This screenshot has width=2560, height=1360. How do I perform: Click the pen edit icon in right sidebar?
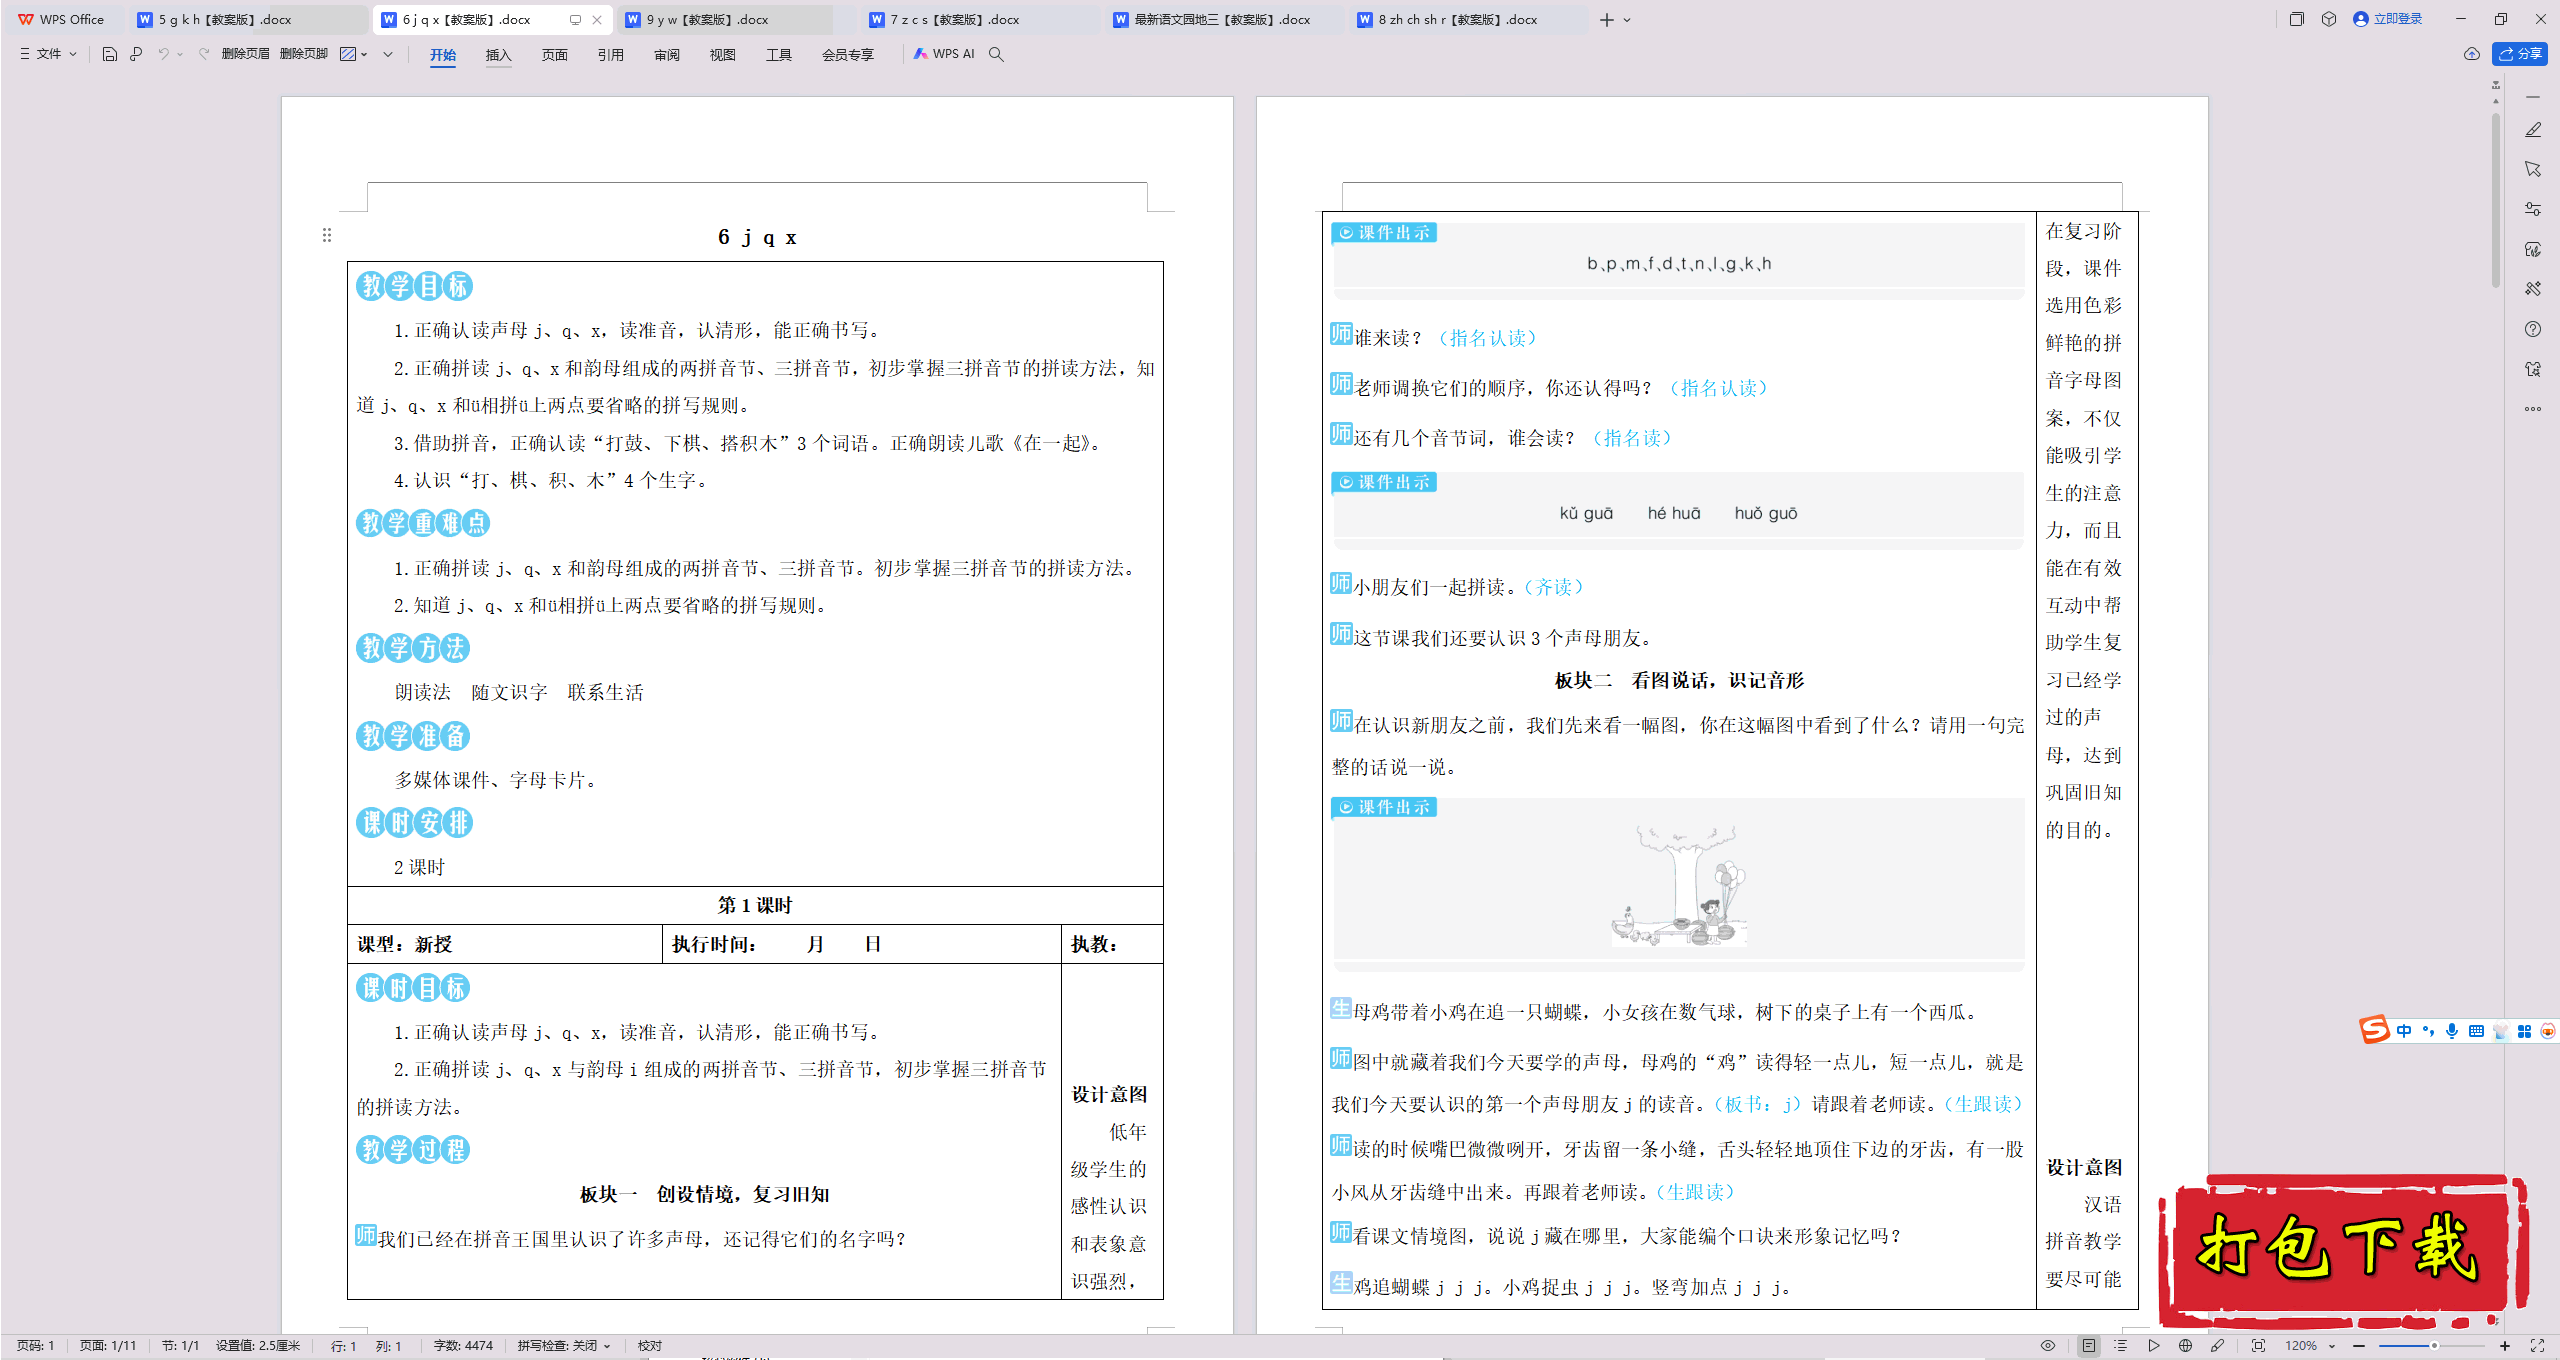[2533, 130]
